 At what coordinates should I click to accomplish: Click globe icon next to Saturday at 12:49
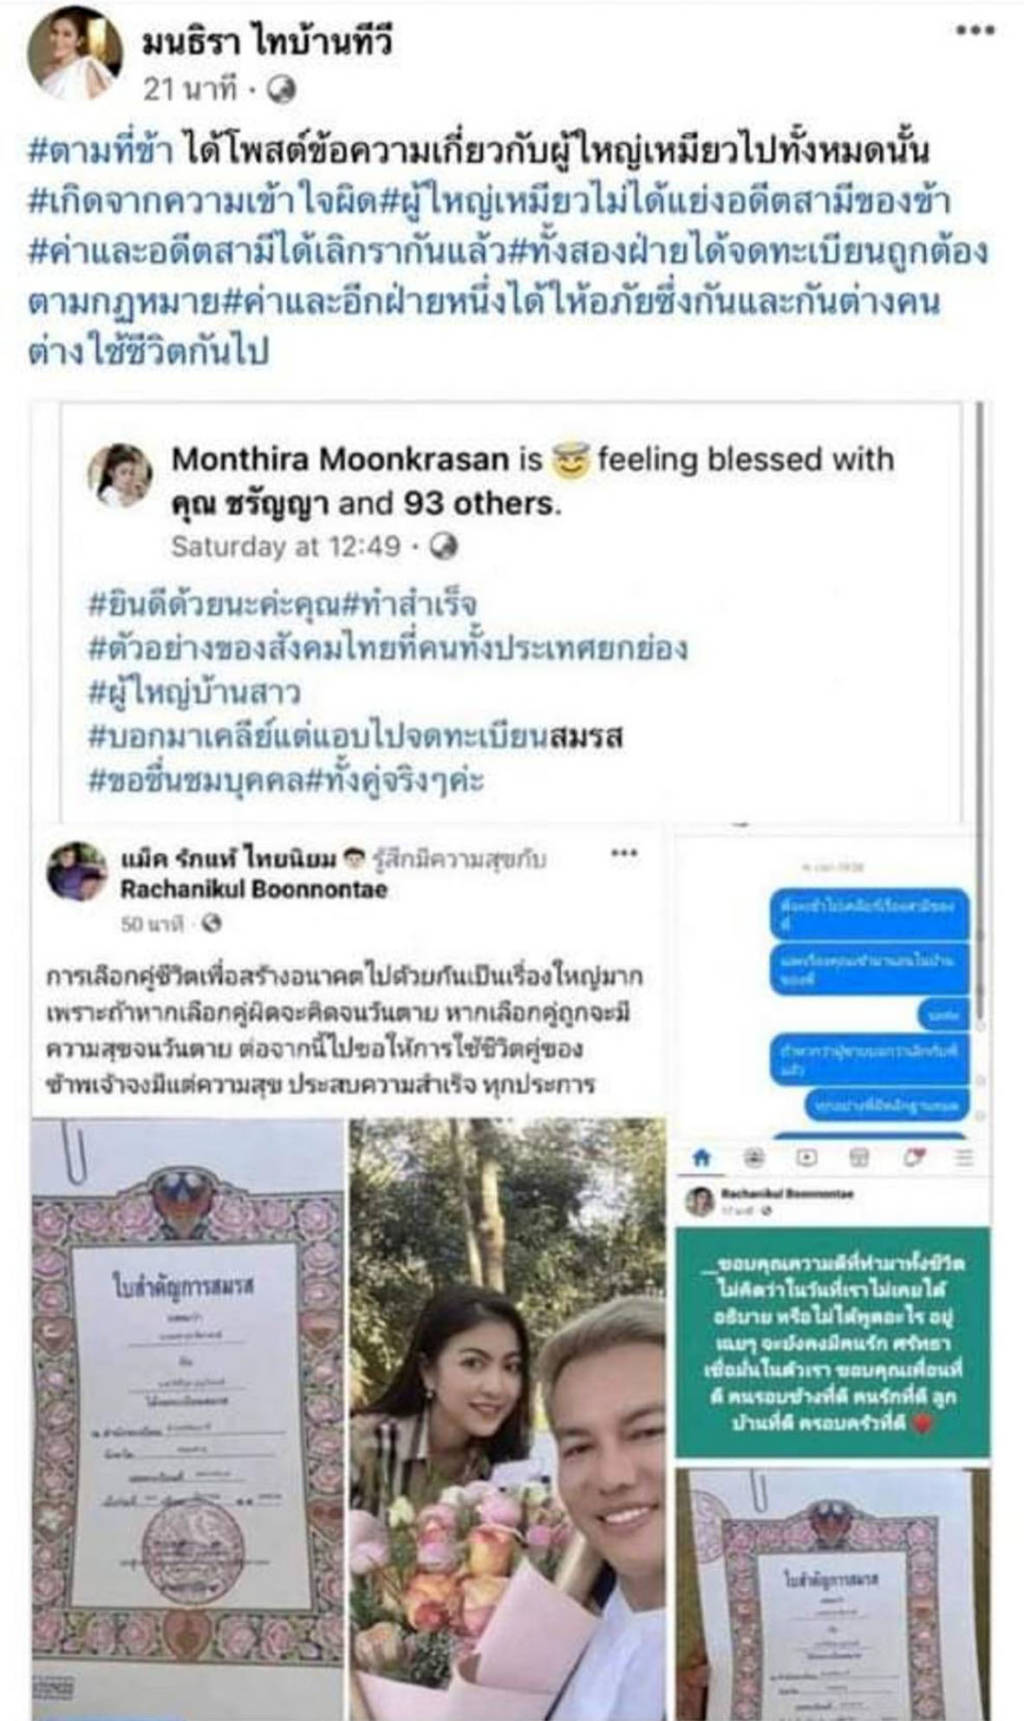point(443,546)
